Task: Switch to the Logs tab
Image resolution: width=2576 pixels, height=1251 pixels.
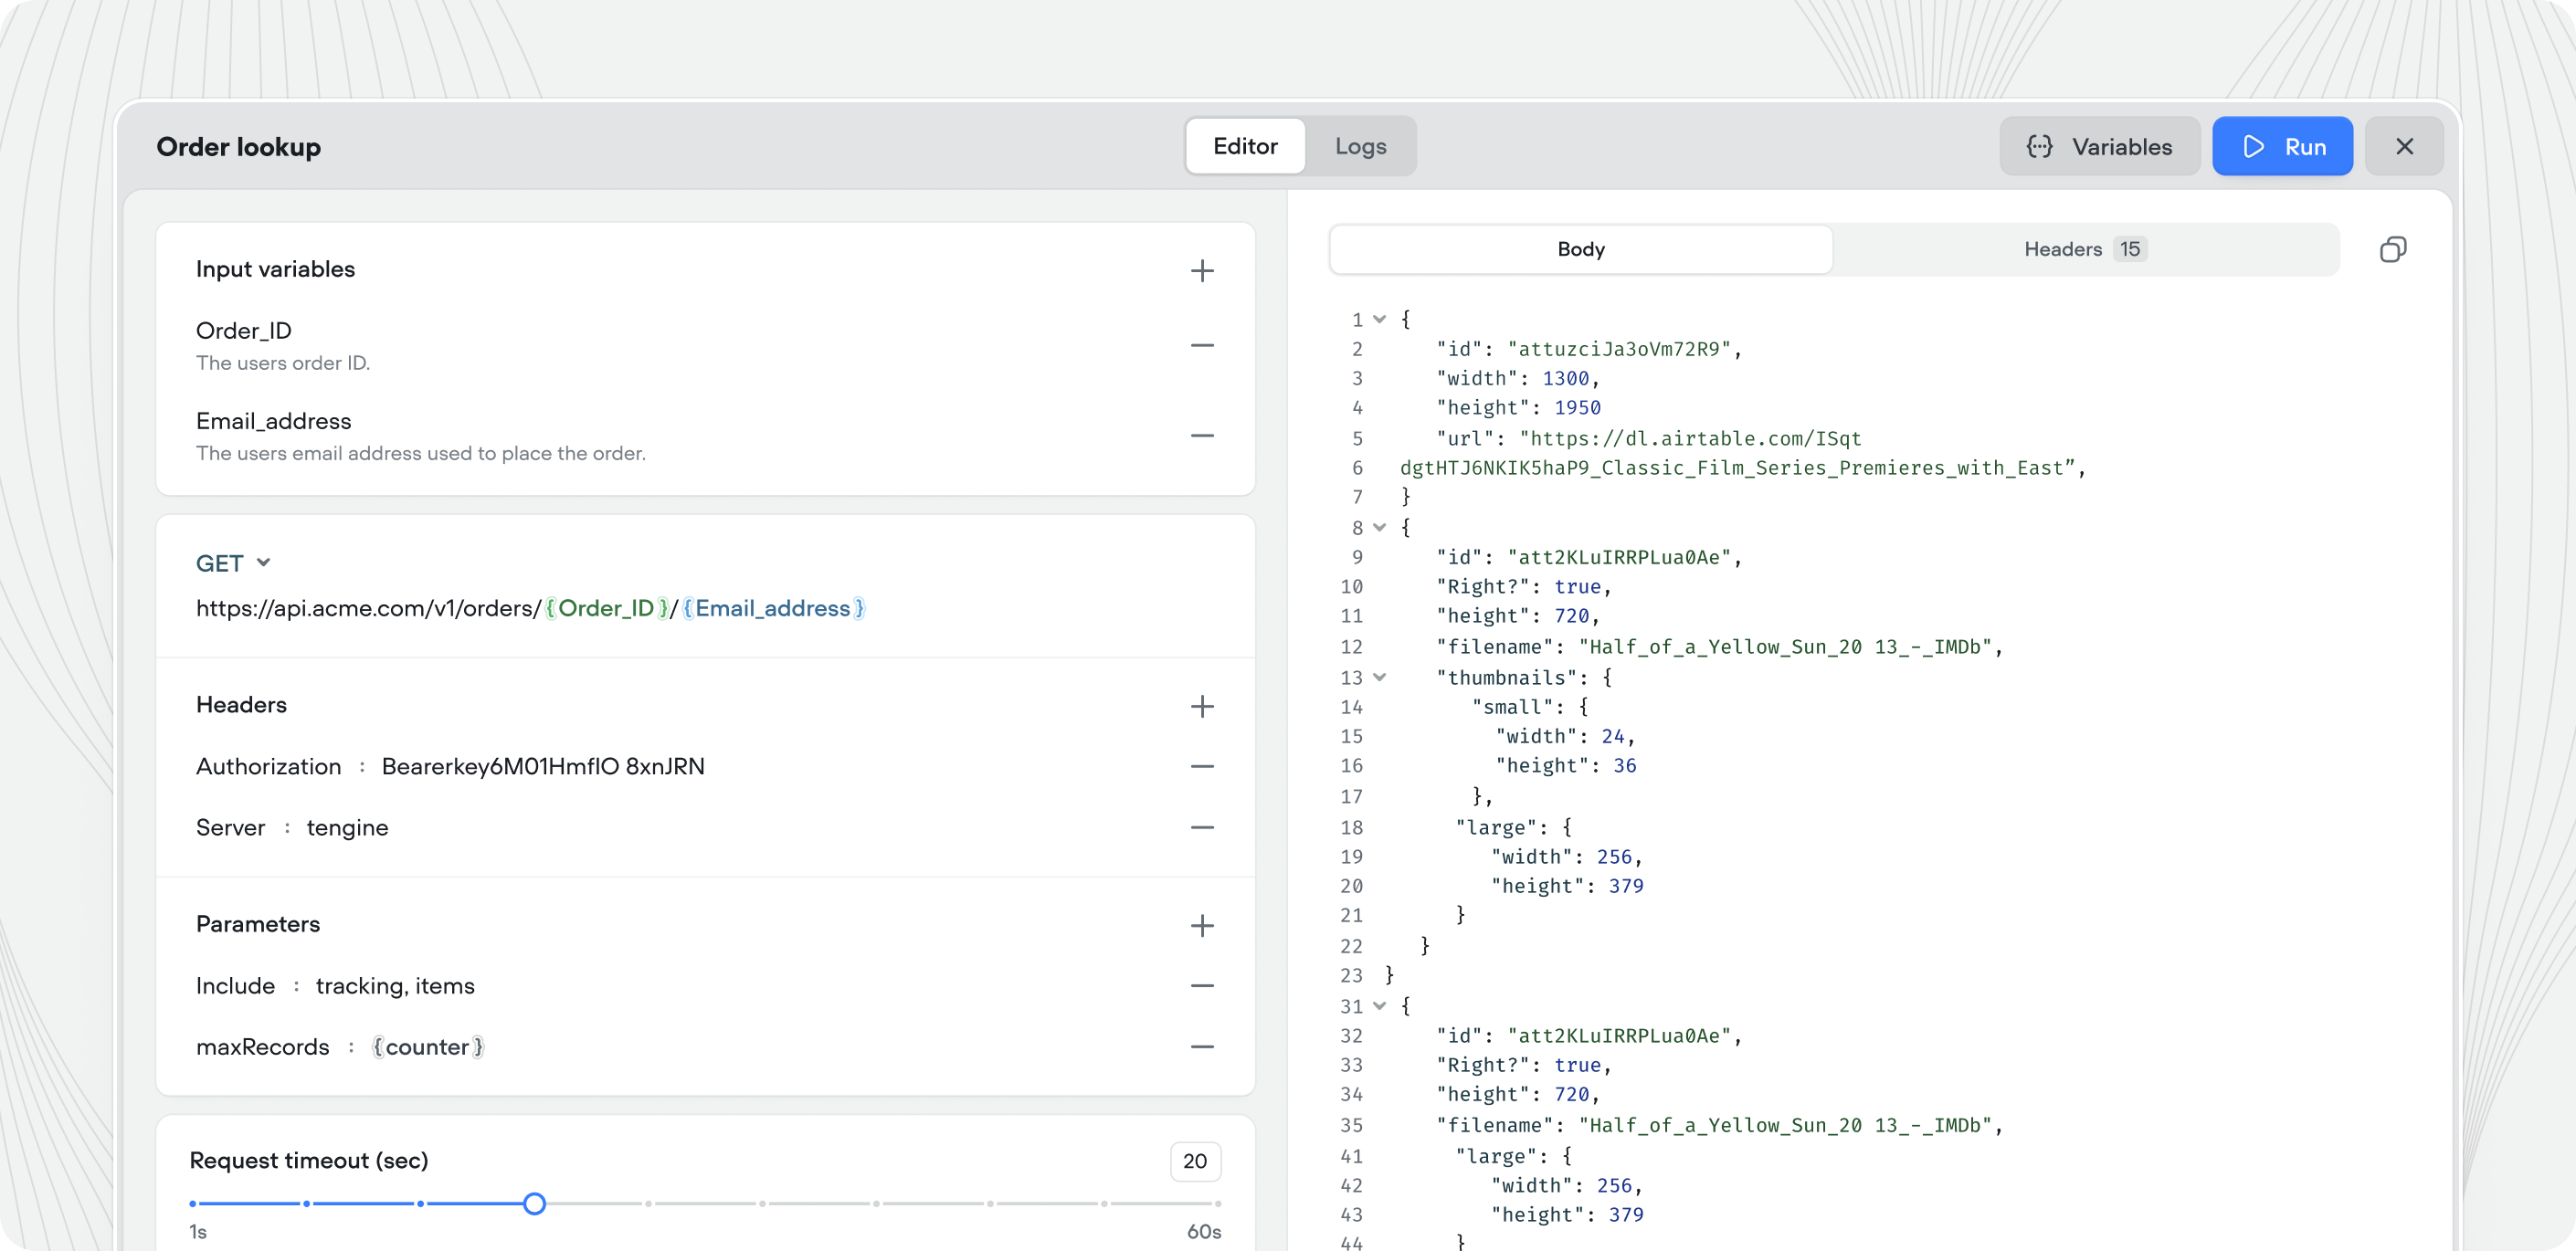Action: pos(1360,146)
